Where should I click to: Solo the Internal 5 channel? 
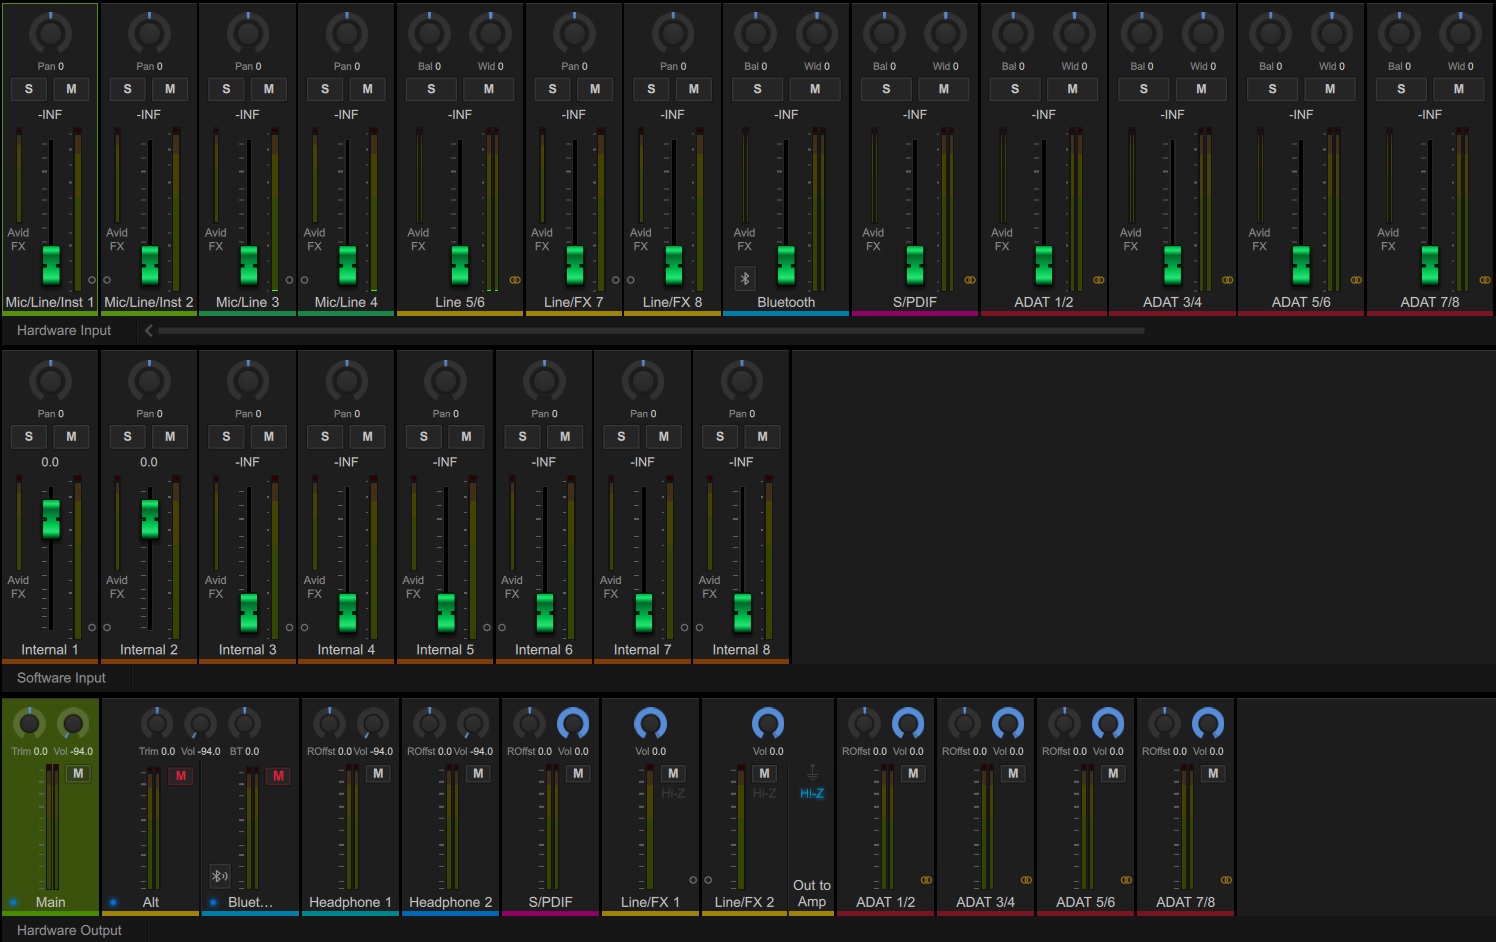[x=423, y=437]
